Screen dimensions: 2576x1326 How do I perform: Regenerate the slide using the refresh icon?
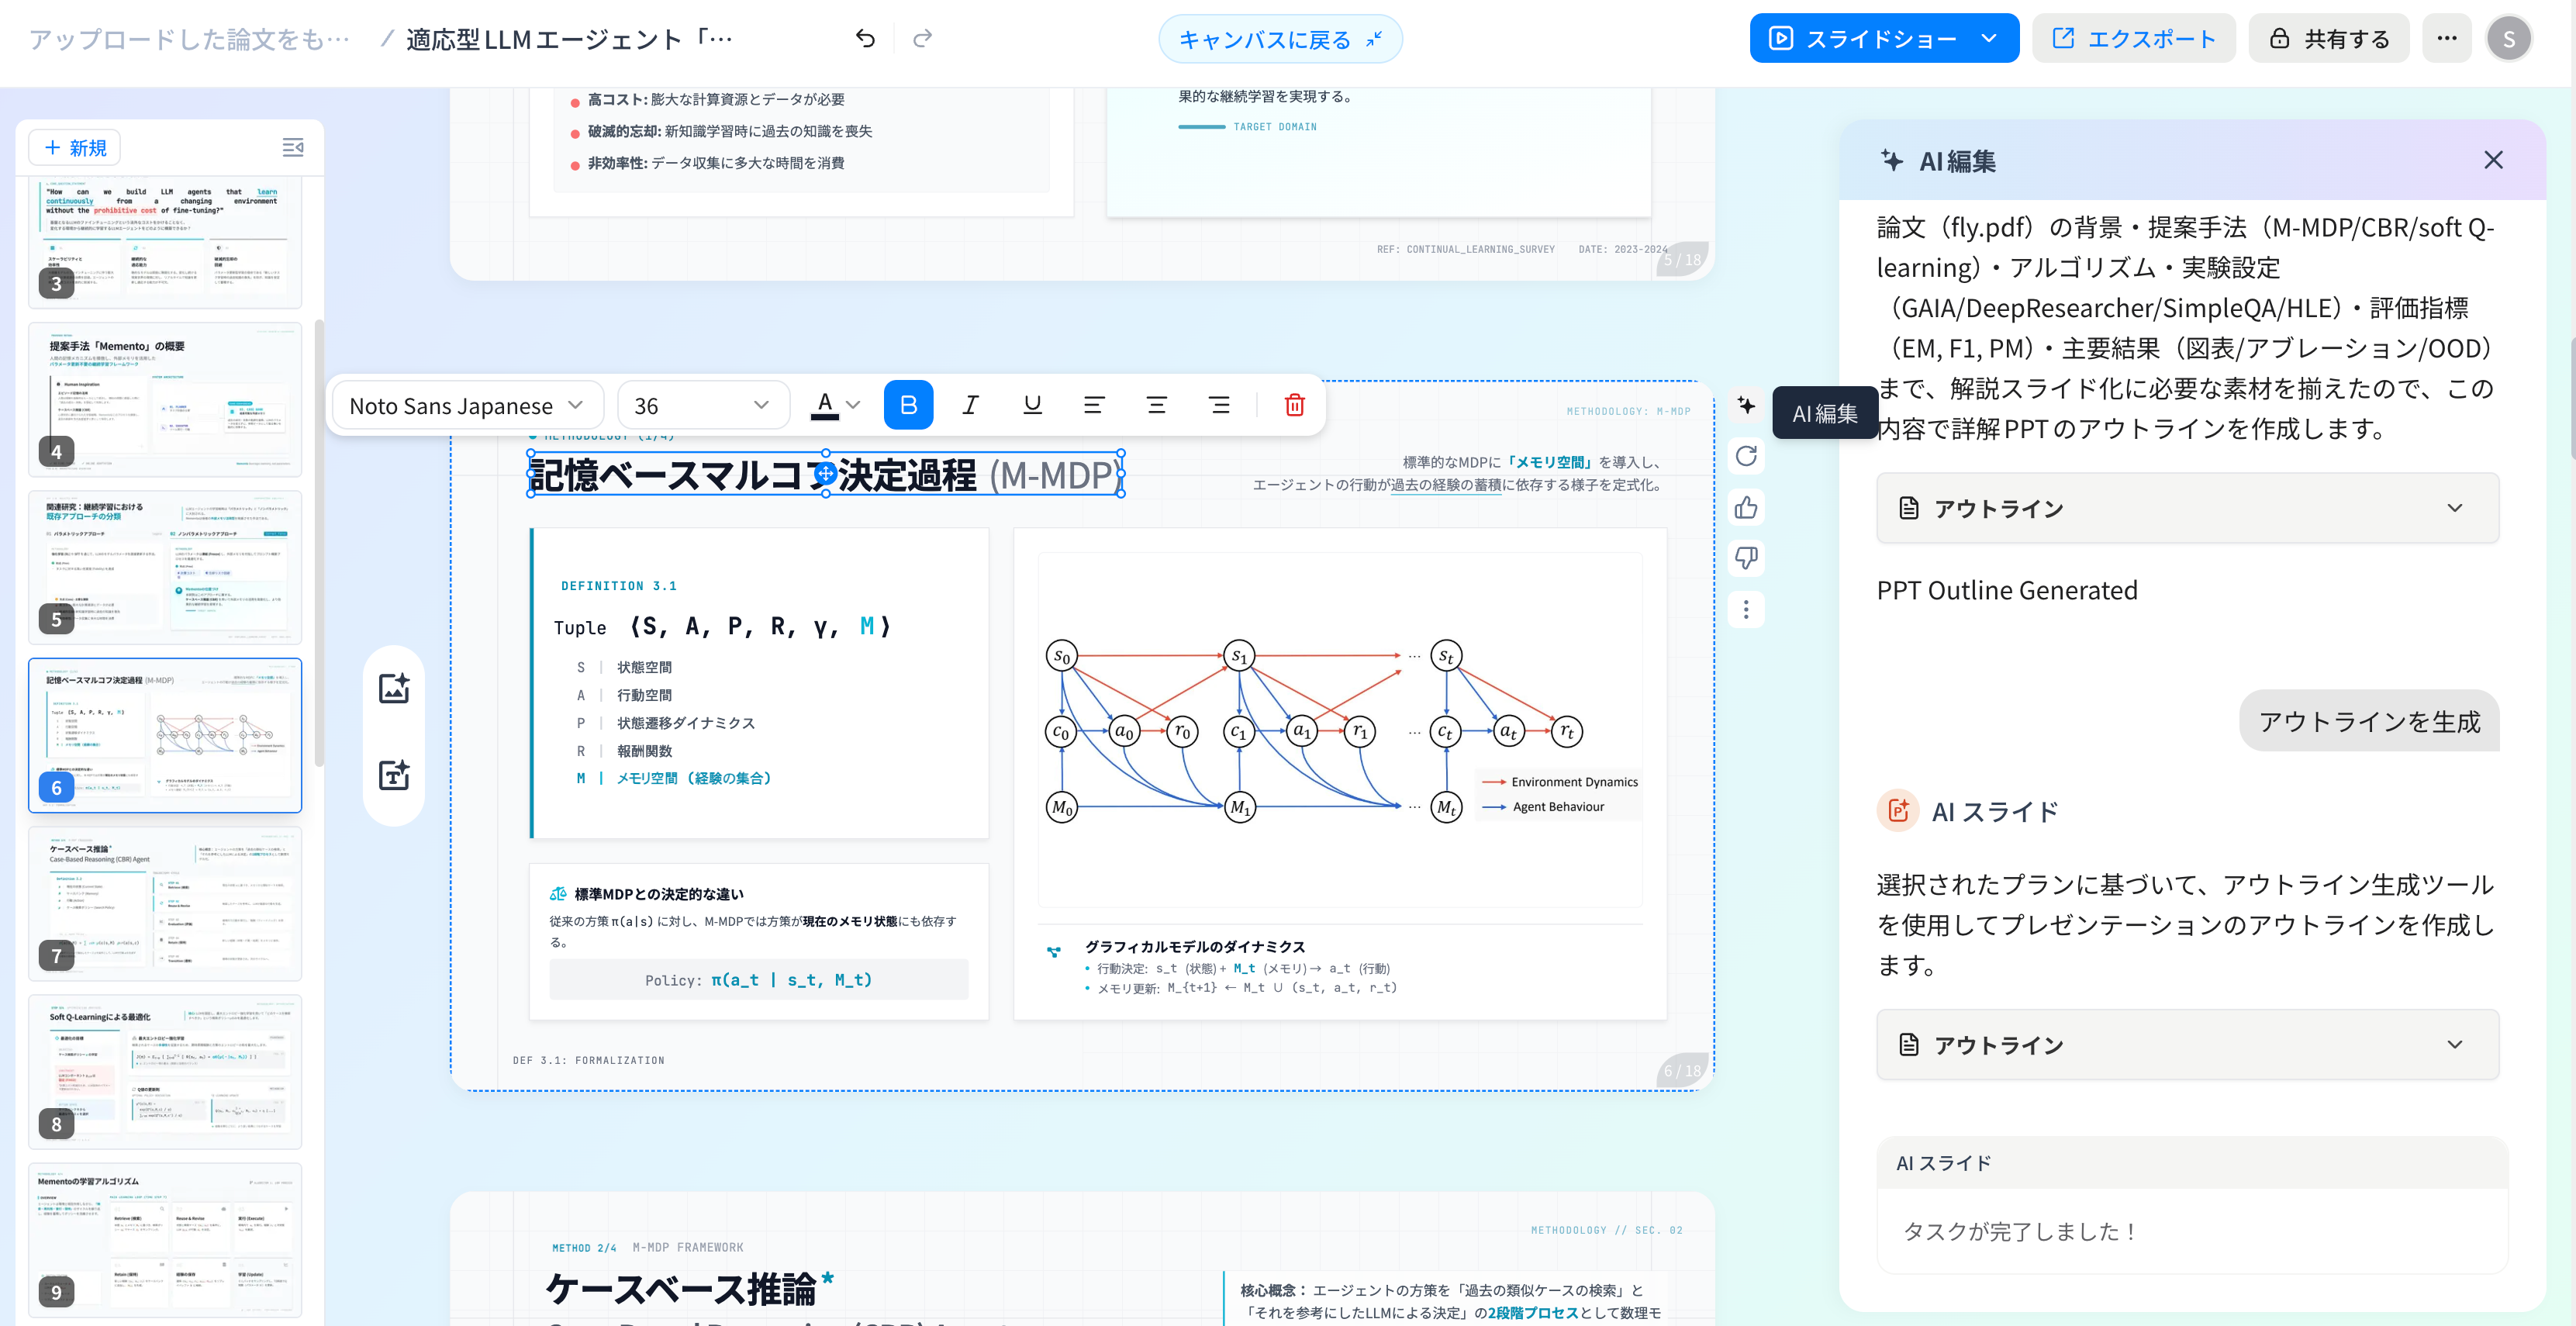coord(1746,457)
